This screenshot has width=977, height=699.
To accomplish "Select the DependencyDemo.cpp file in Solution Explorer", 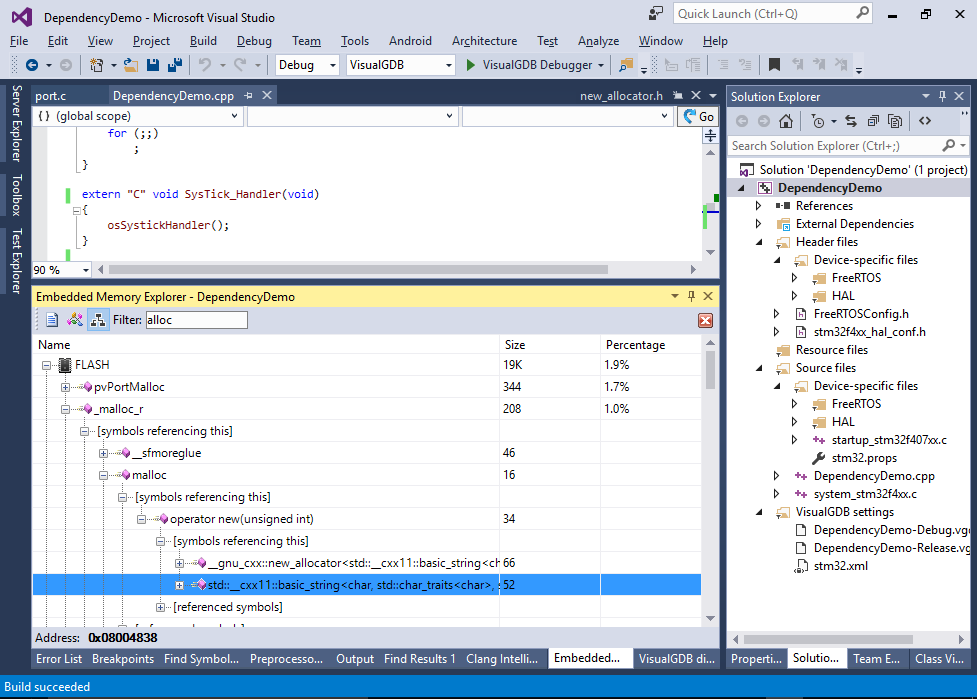I will click(874, 476).
